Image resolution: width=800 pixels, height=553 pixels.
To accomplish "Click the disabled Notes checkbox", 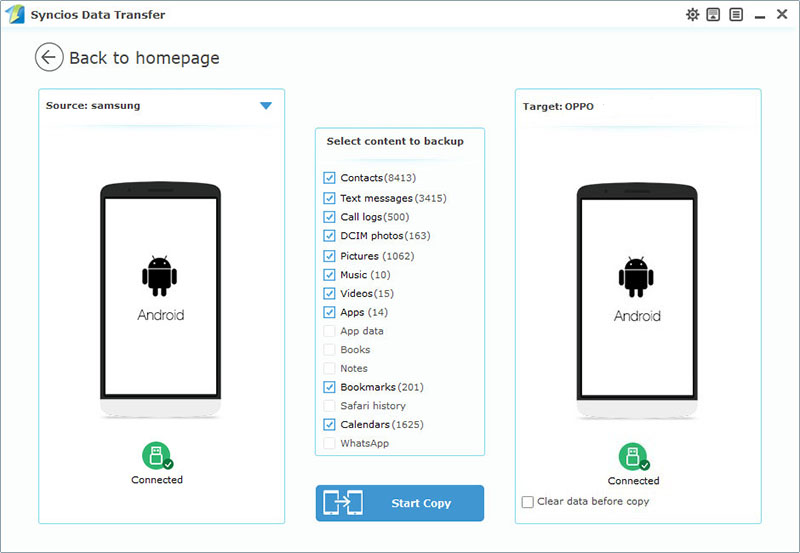I will 329,368.
